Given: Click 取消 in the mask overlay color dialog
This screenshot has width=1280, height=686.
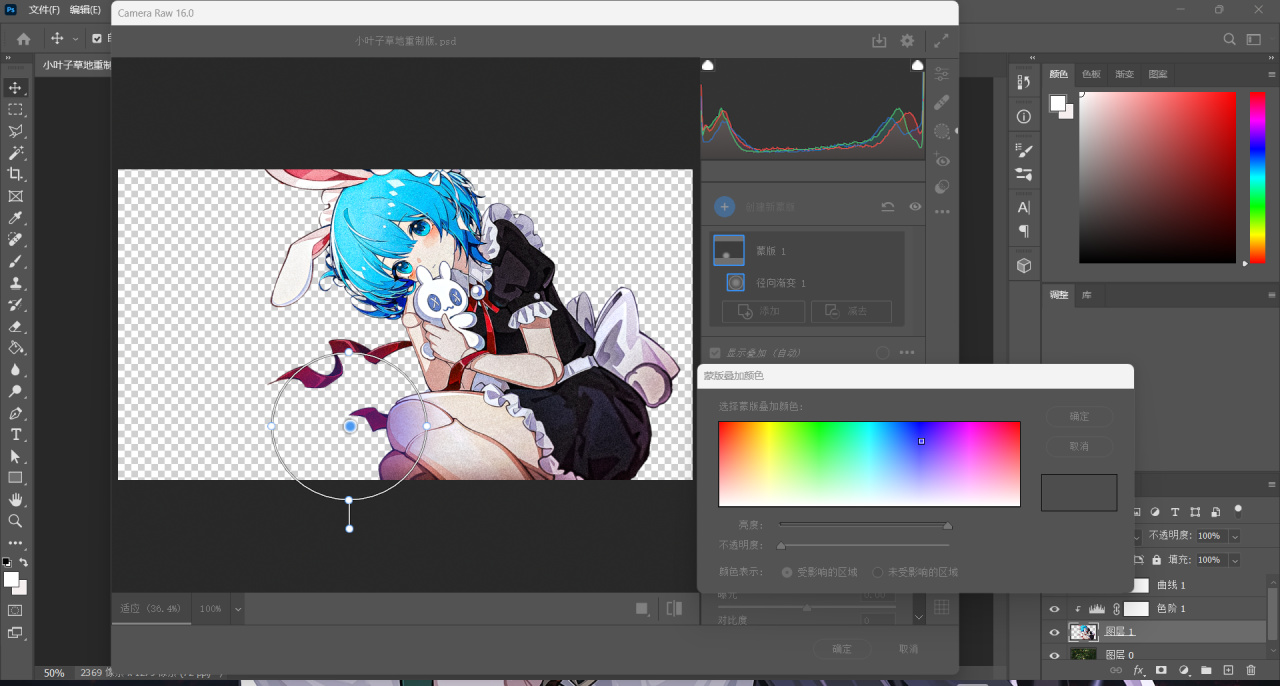Looking at the screenshot, I should pos(1079,446).
